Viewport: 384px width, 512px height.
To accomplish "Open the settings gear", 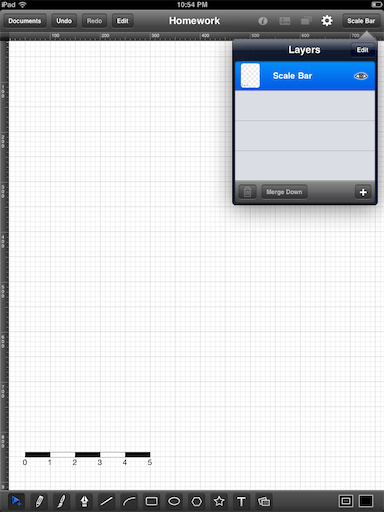I will 327,21.
